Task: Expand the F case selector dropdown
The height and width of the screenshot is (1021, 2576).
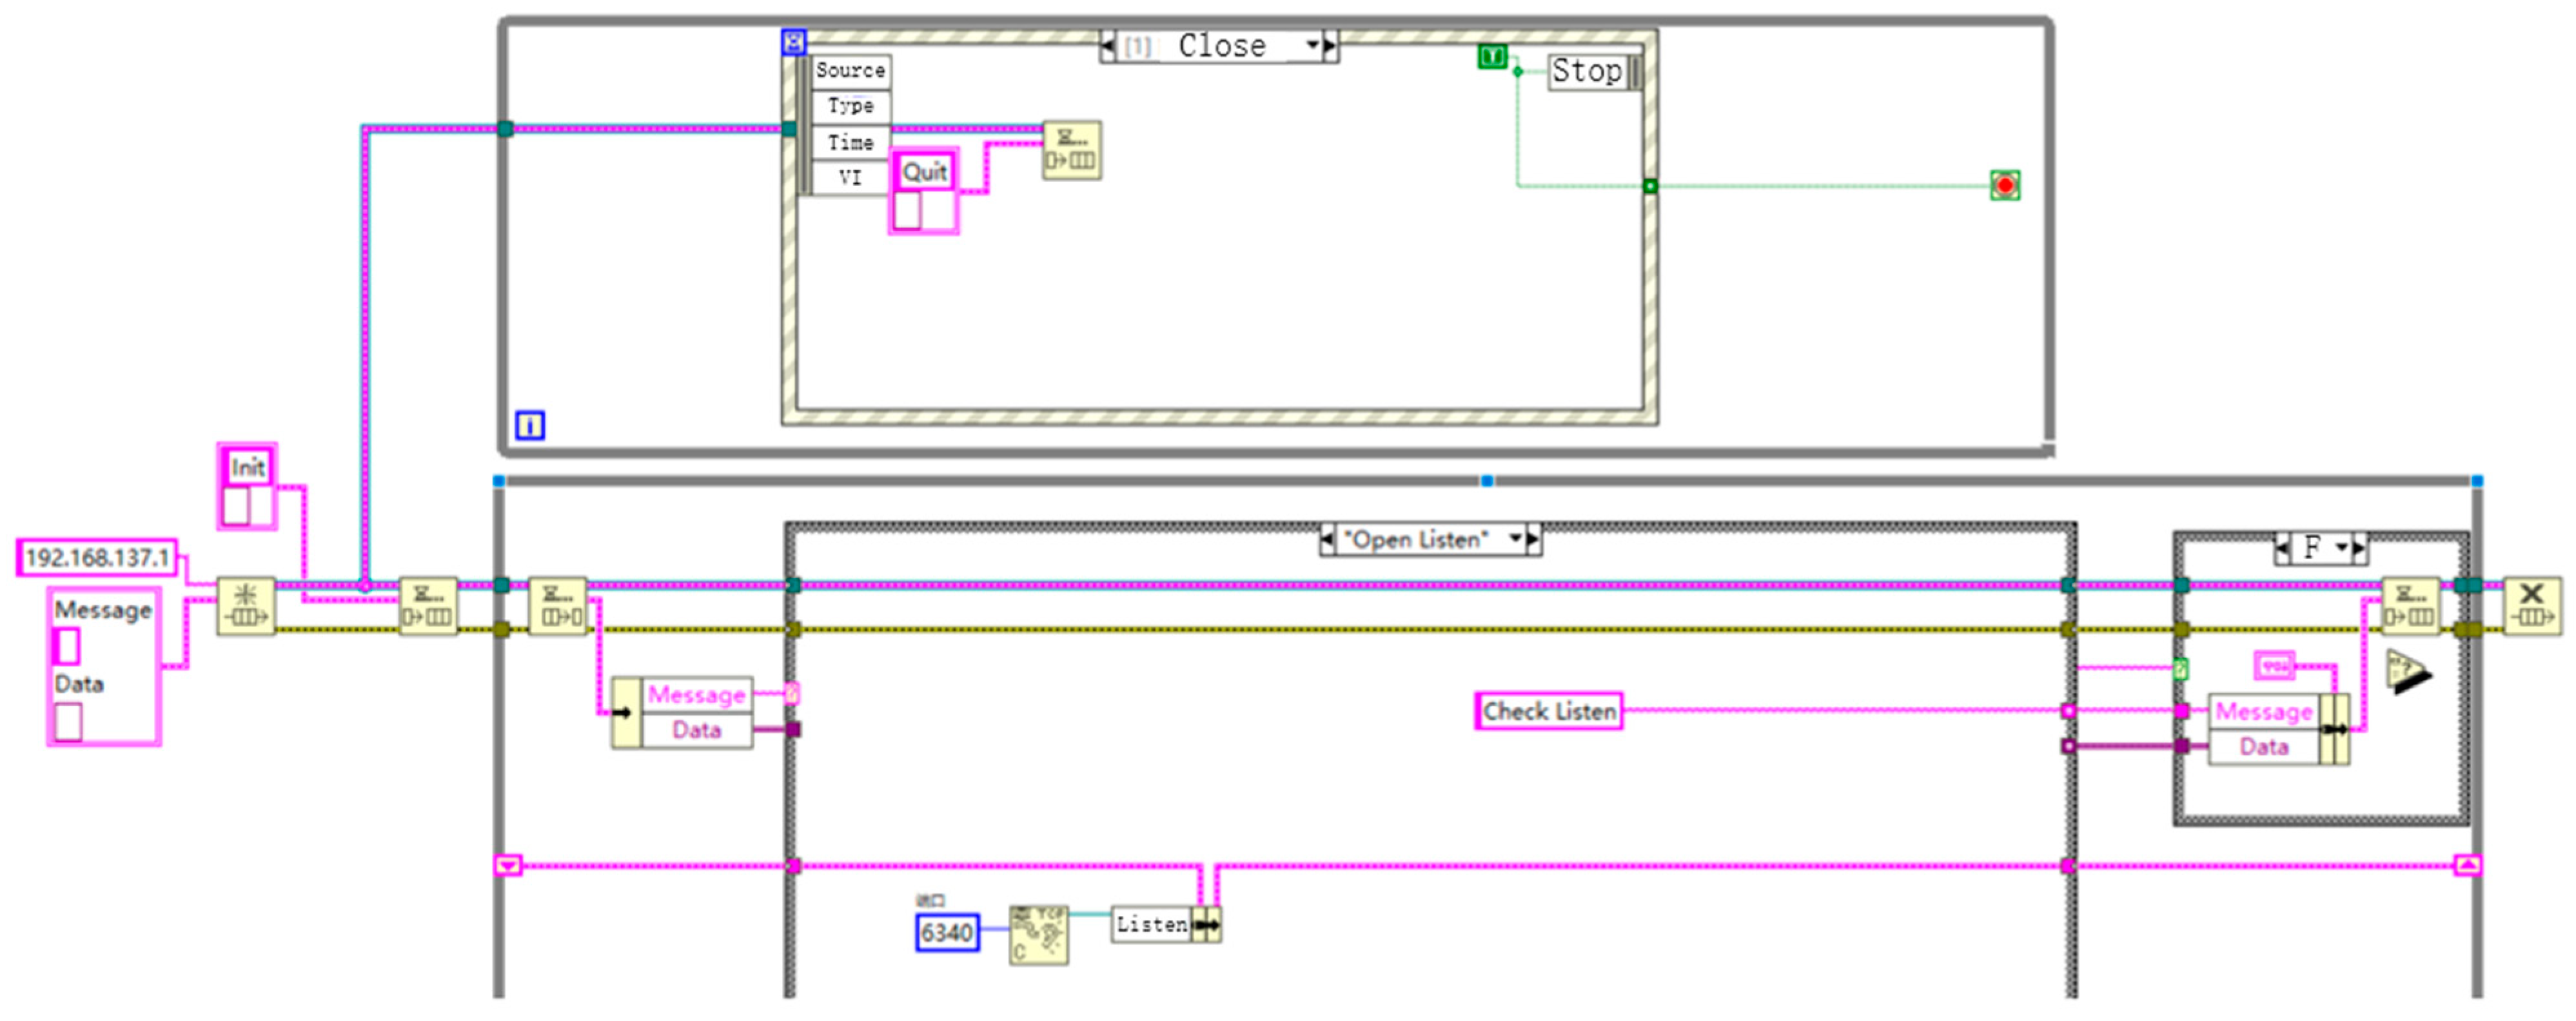Action: pos(2341,547)
